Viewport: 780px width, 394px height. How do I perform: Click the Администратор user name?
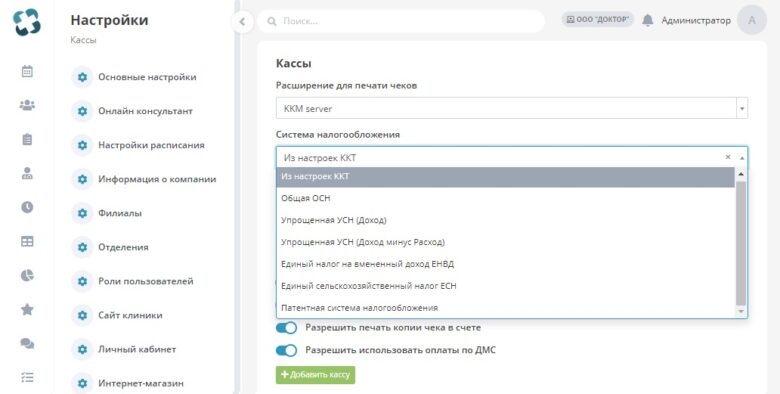pos(696,20)
